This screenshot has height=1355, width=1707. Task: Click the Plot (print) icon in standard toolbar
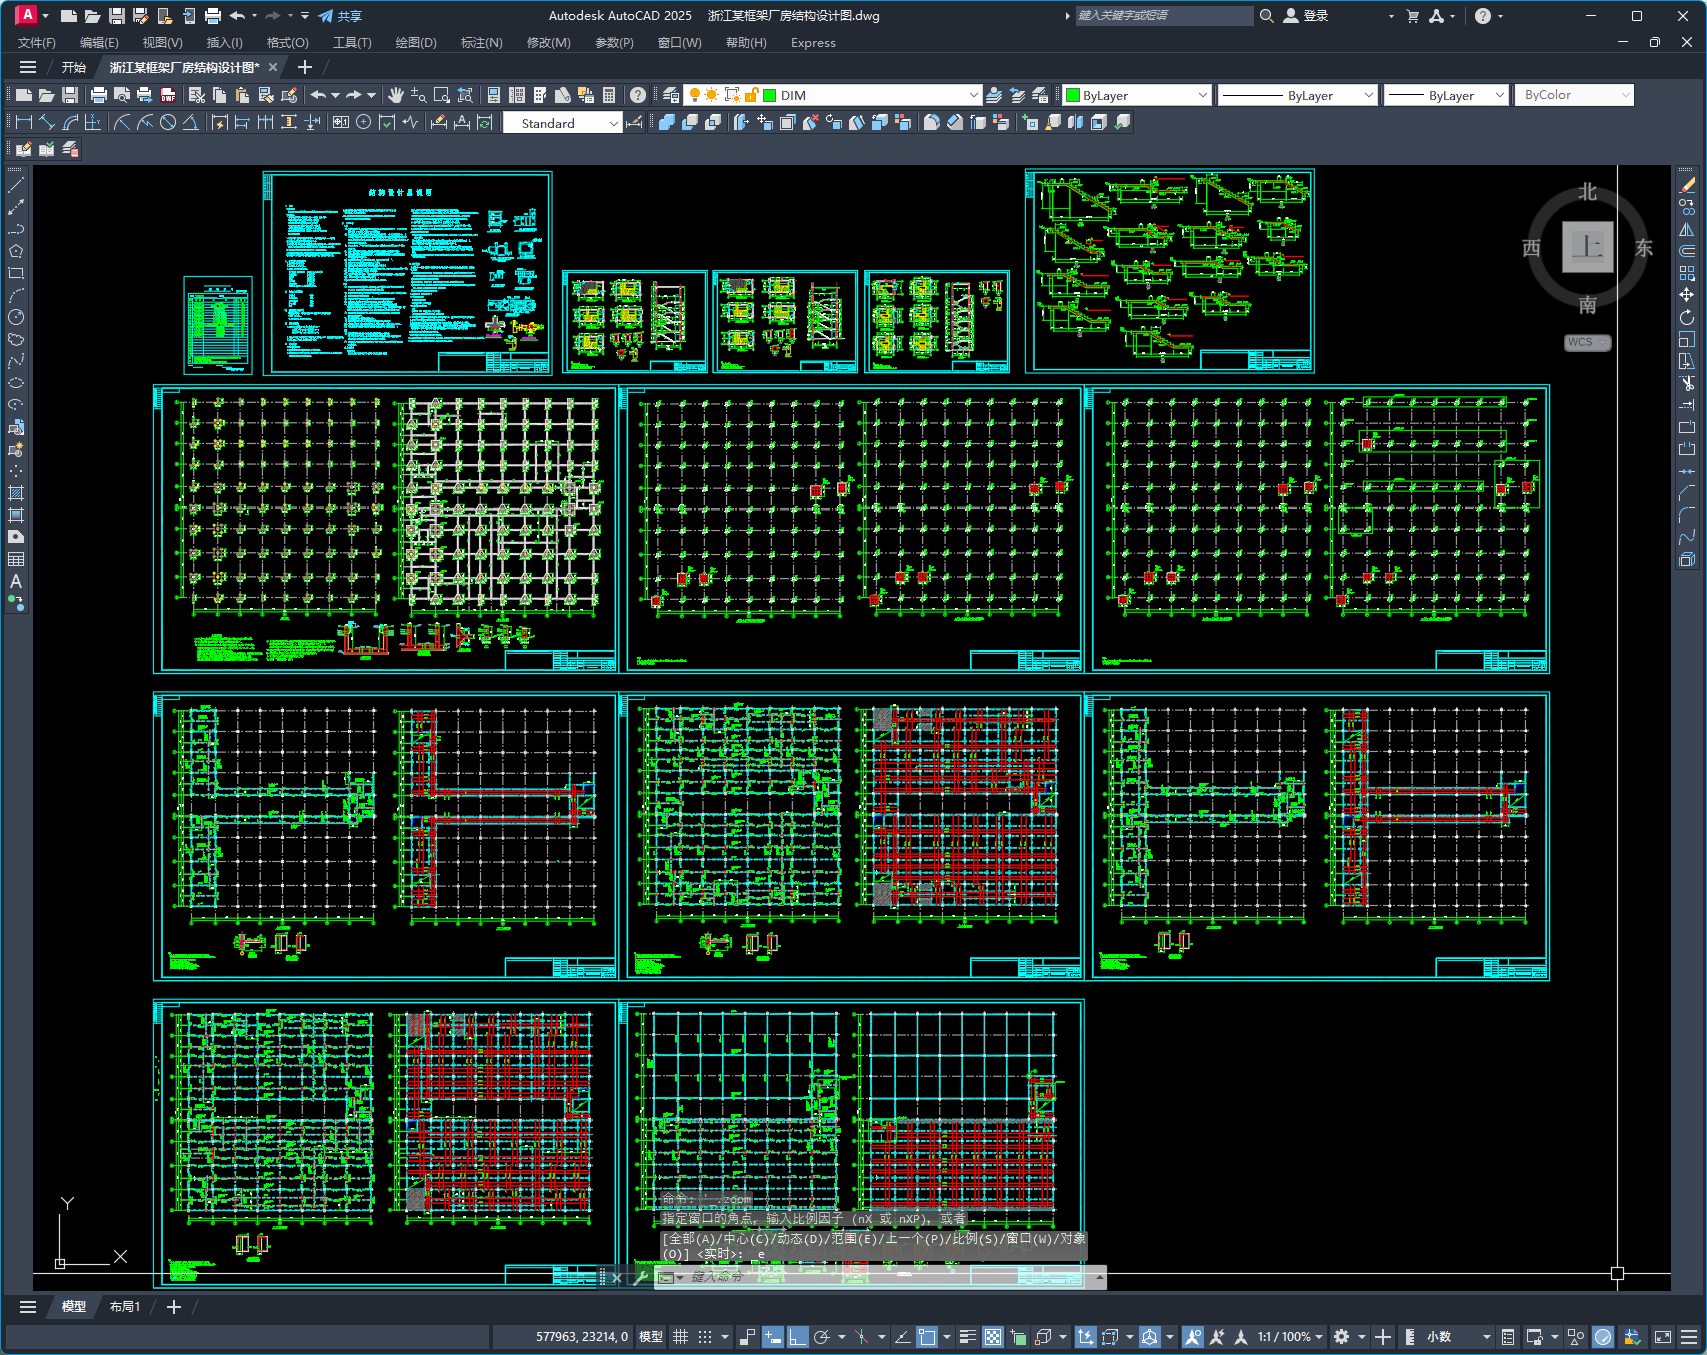pyautogui.click(x=98, y=95)
